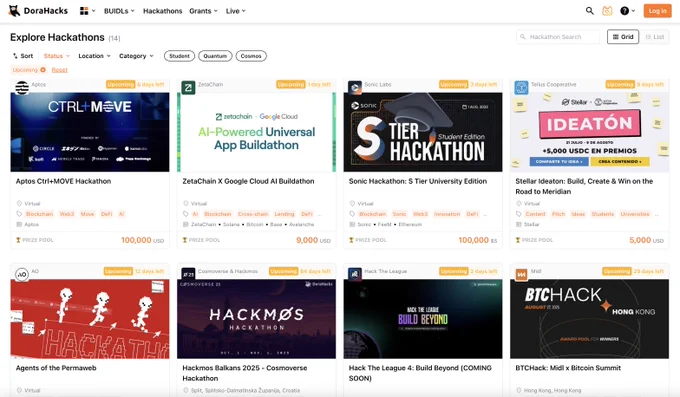Image resolution: width=680 pixels, height=397 pixels.
Task: Click the Aptos organizer logo icon
Action: (x=22, y=87)
